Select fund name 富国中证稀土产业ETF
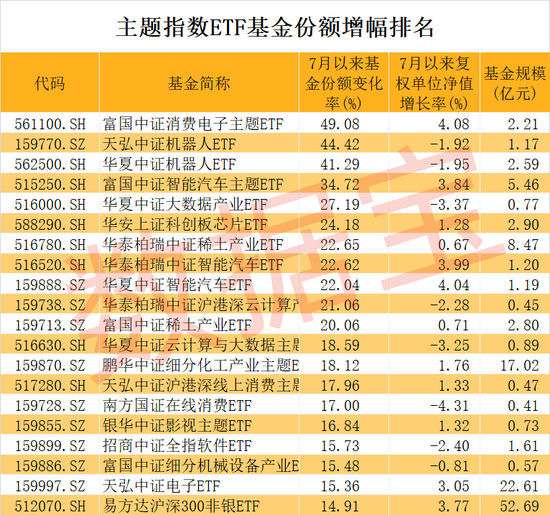 [x=177, y=325]
